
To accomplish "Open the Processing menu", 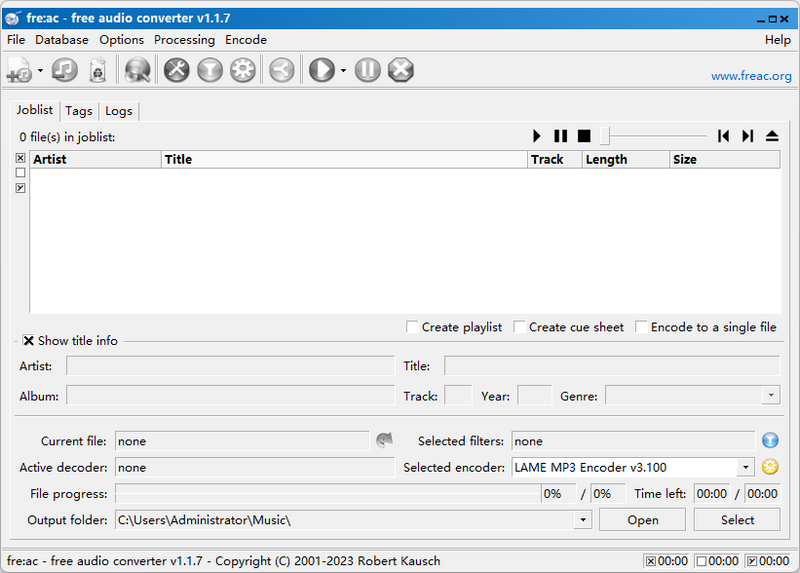I will tap(184, 40).
